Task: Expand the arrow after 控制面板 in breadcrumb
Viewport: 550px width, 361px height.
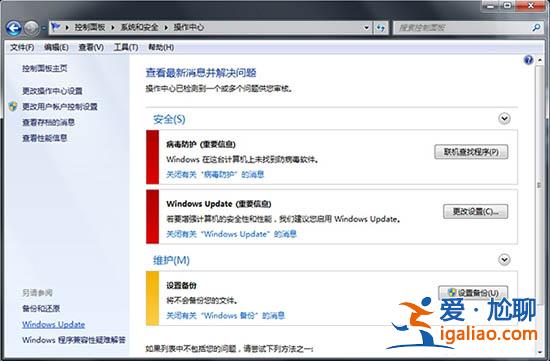Action: click(113, 27)
